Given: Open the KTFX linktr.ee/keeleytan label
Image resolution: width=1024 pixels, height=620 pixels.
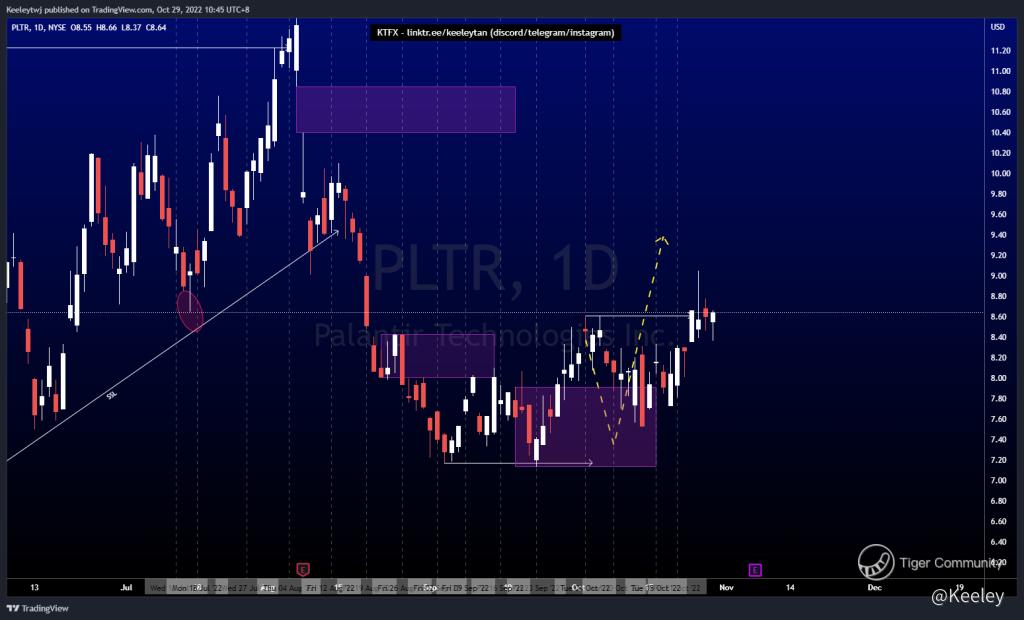Looking at the screenshot, I should (496, 33).
